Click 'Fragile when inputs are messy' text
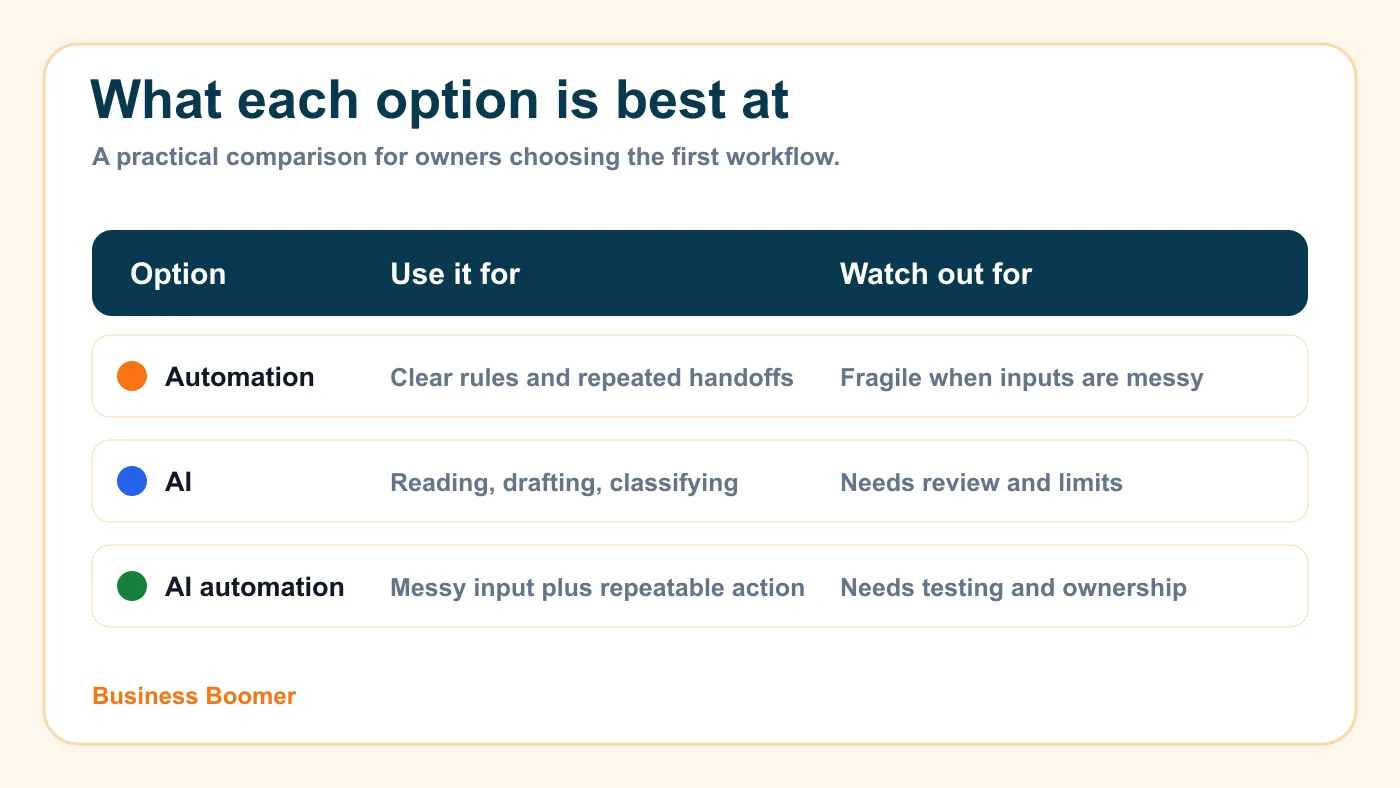1400x788 pixels. pos(1022,378)
